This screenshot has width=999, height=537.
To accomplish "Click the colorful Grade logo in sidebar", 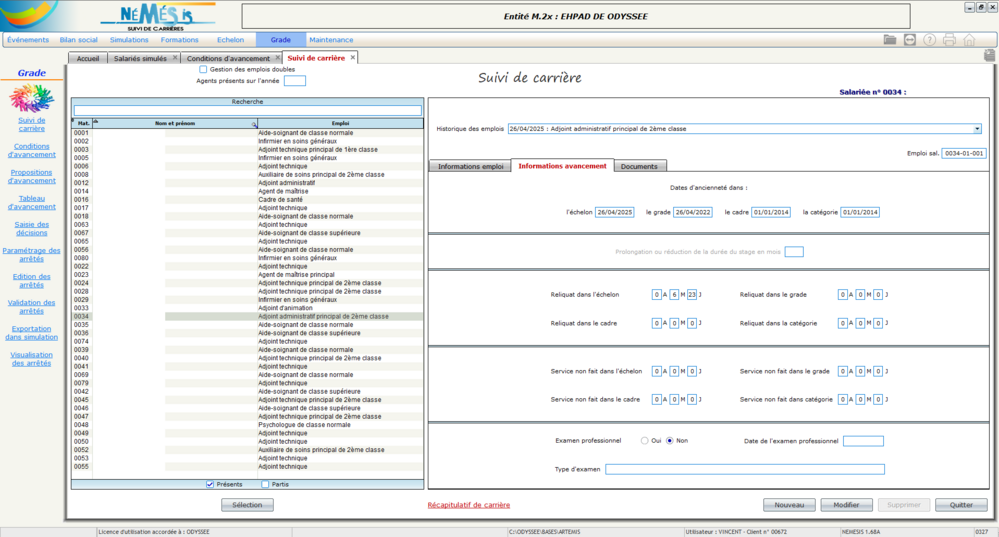I will [x=31, y=98].
